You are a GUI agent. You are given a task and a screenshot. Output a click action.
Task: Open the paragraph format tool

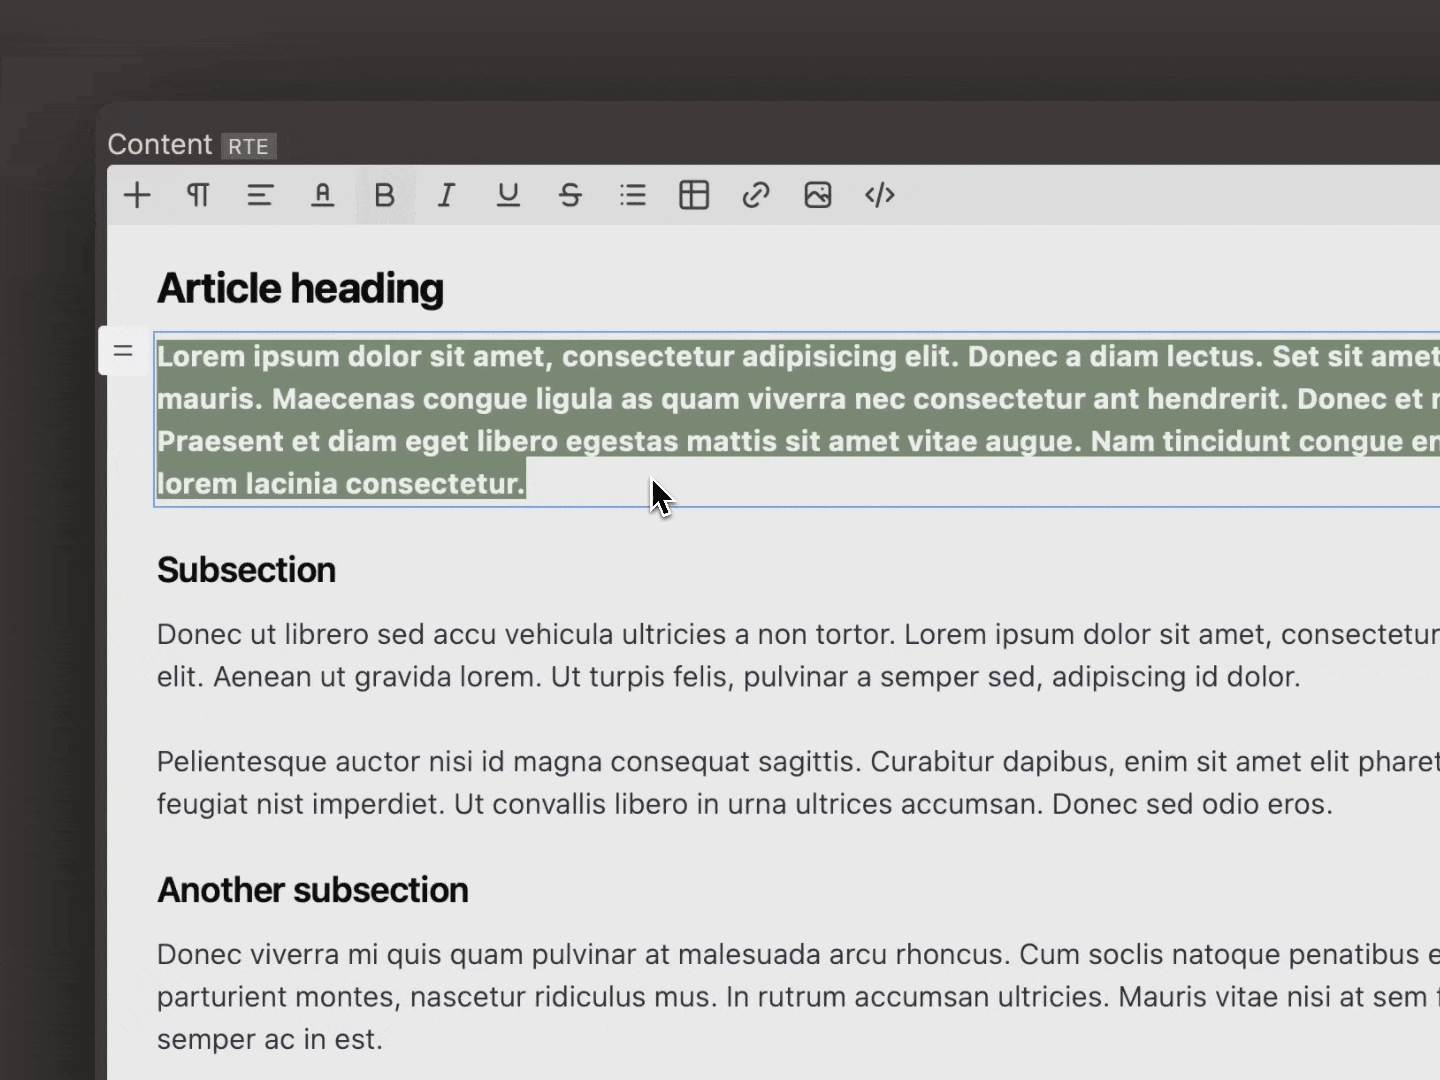pos(198,195)
